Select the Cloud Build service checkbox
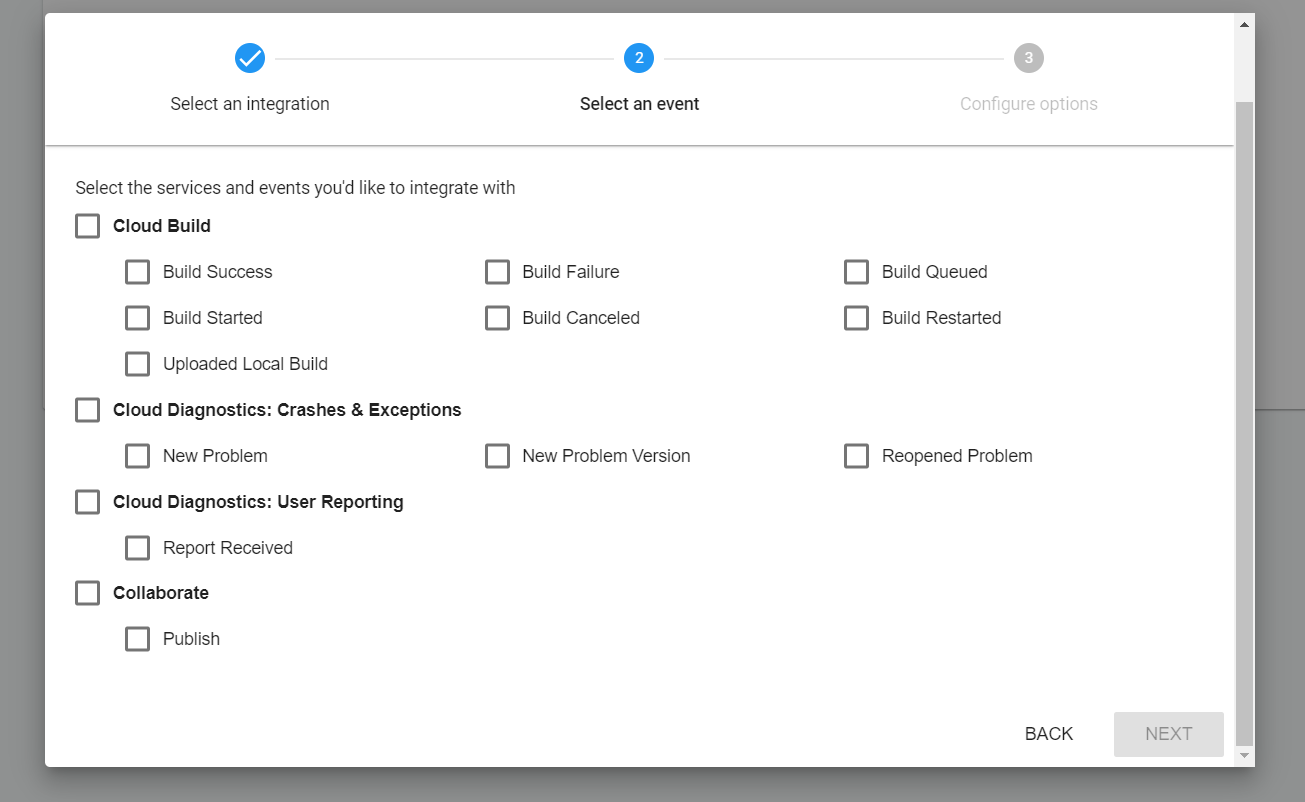The width and height of the screenshot is (1305, 802). coord(88,226)
